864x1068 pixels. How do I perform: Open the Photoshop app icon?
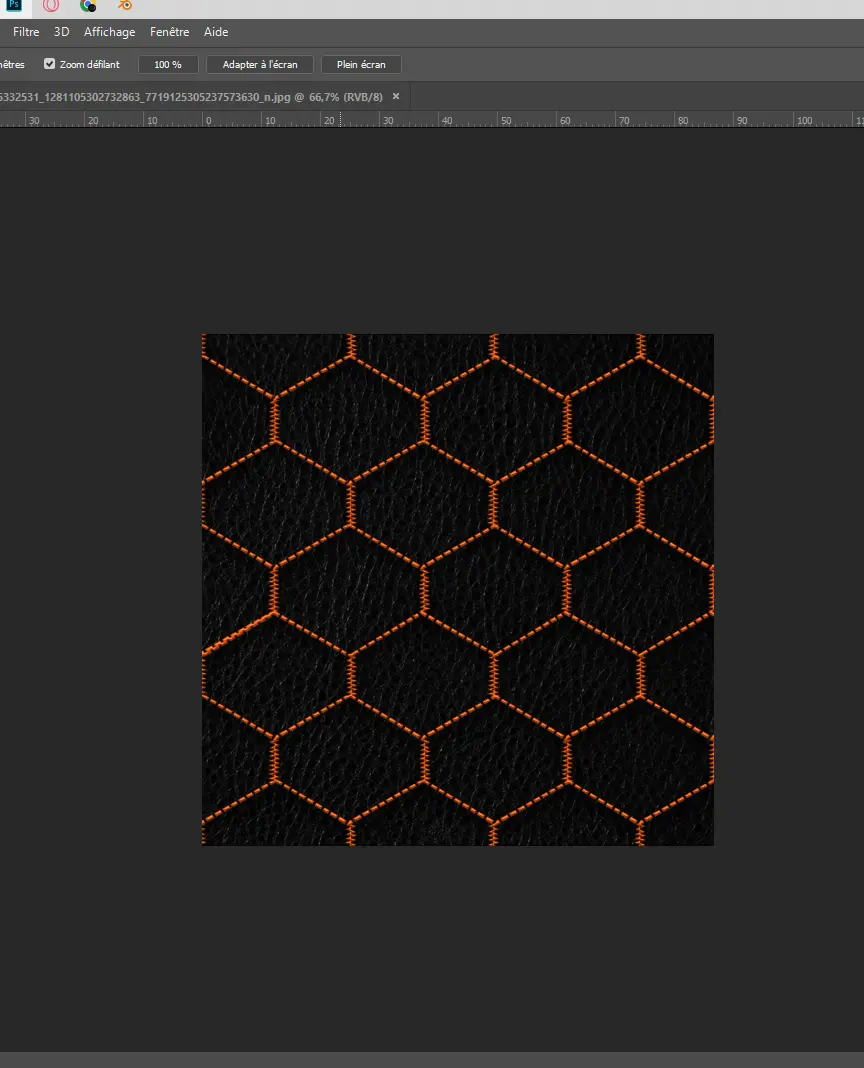14,5
